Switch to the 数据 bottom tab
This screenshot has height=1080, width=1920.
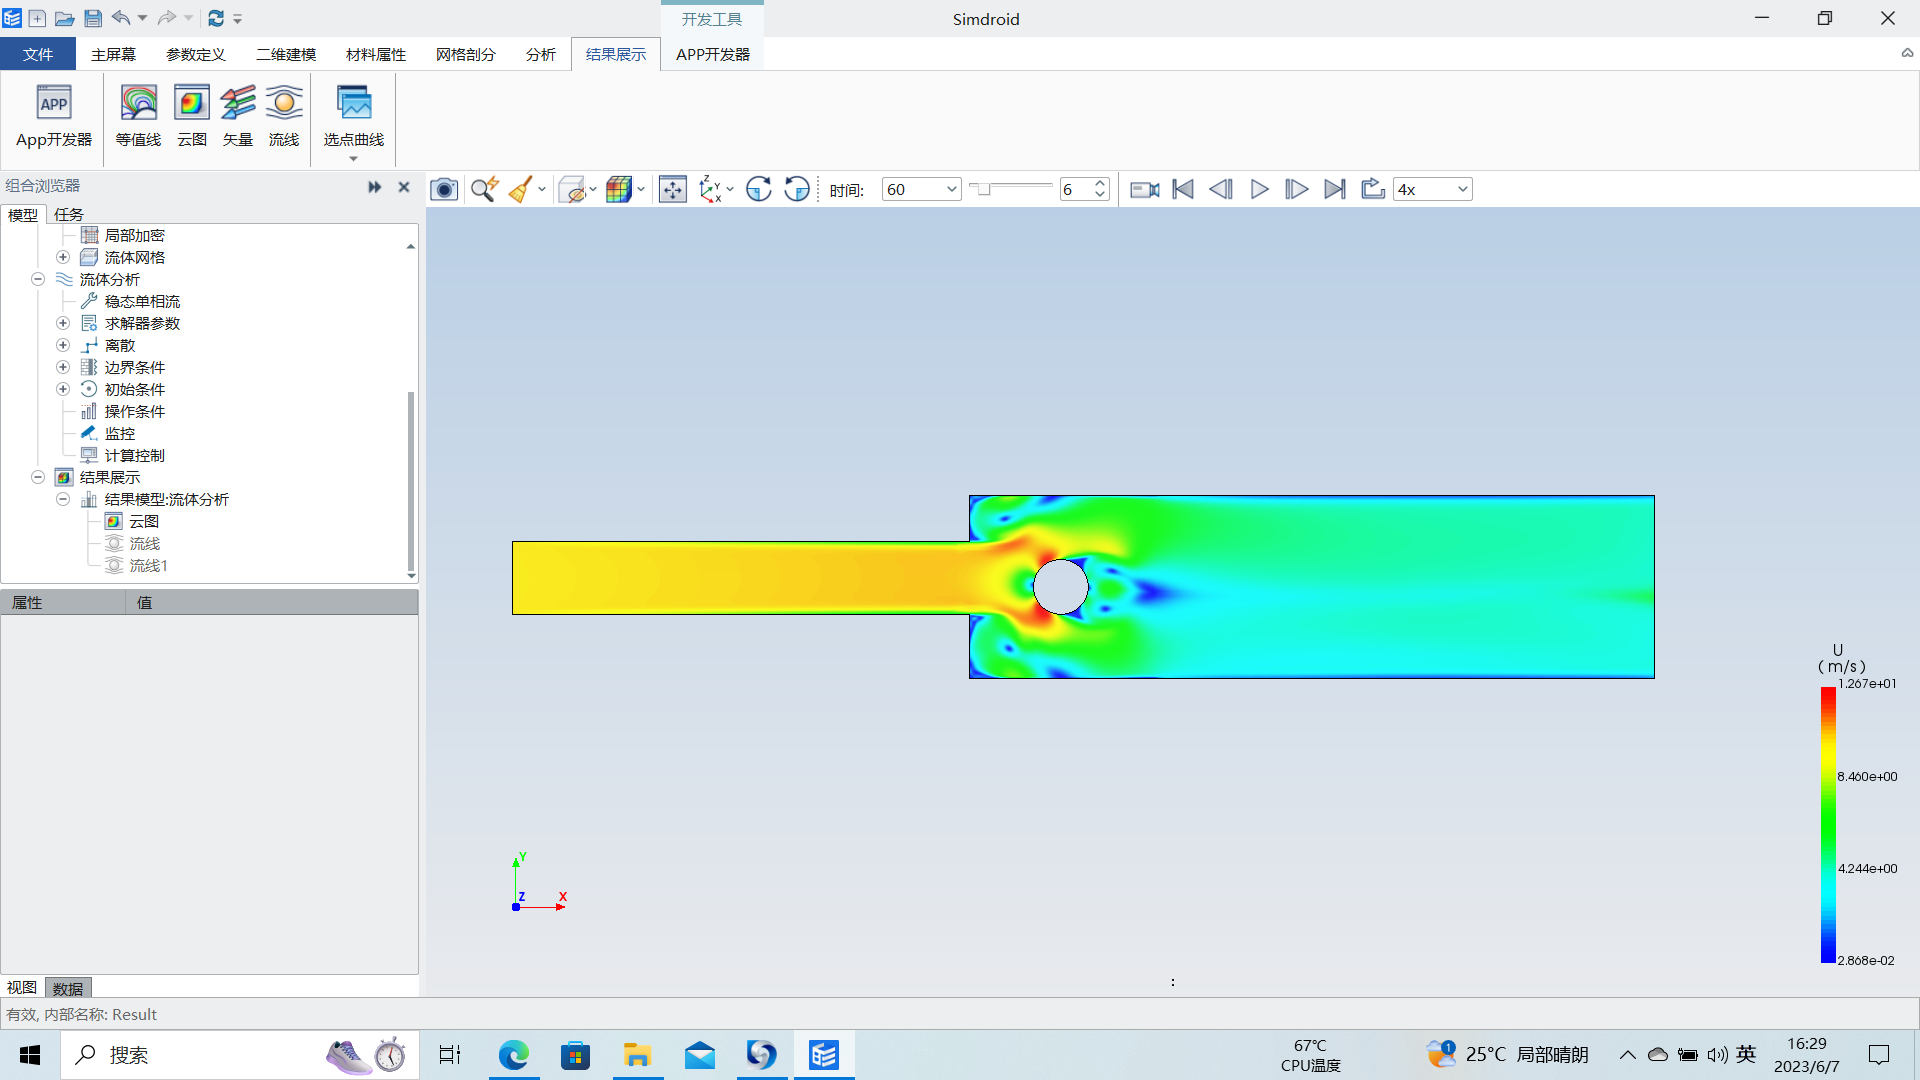[68, 988]
